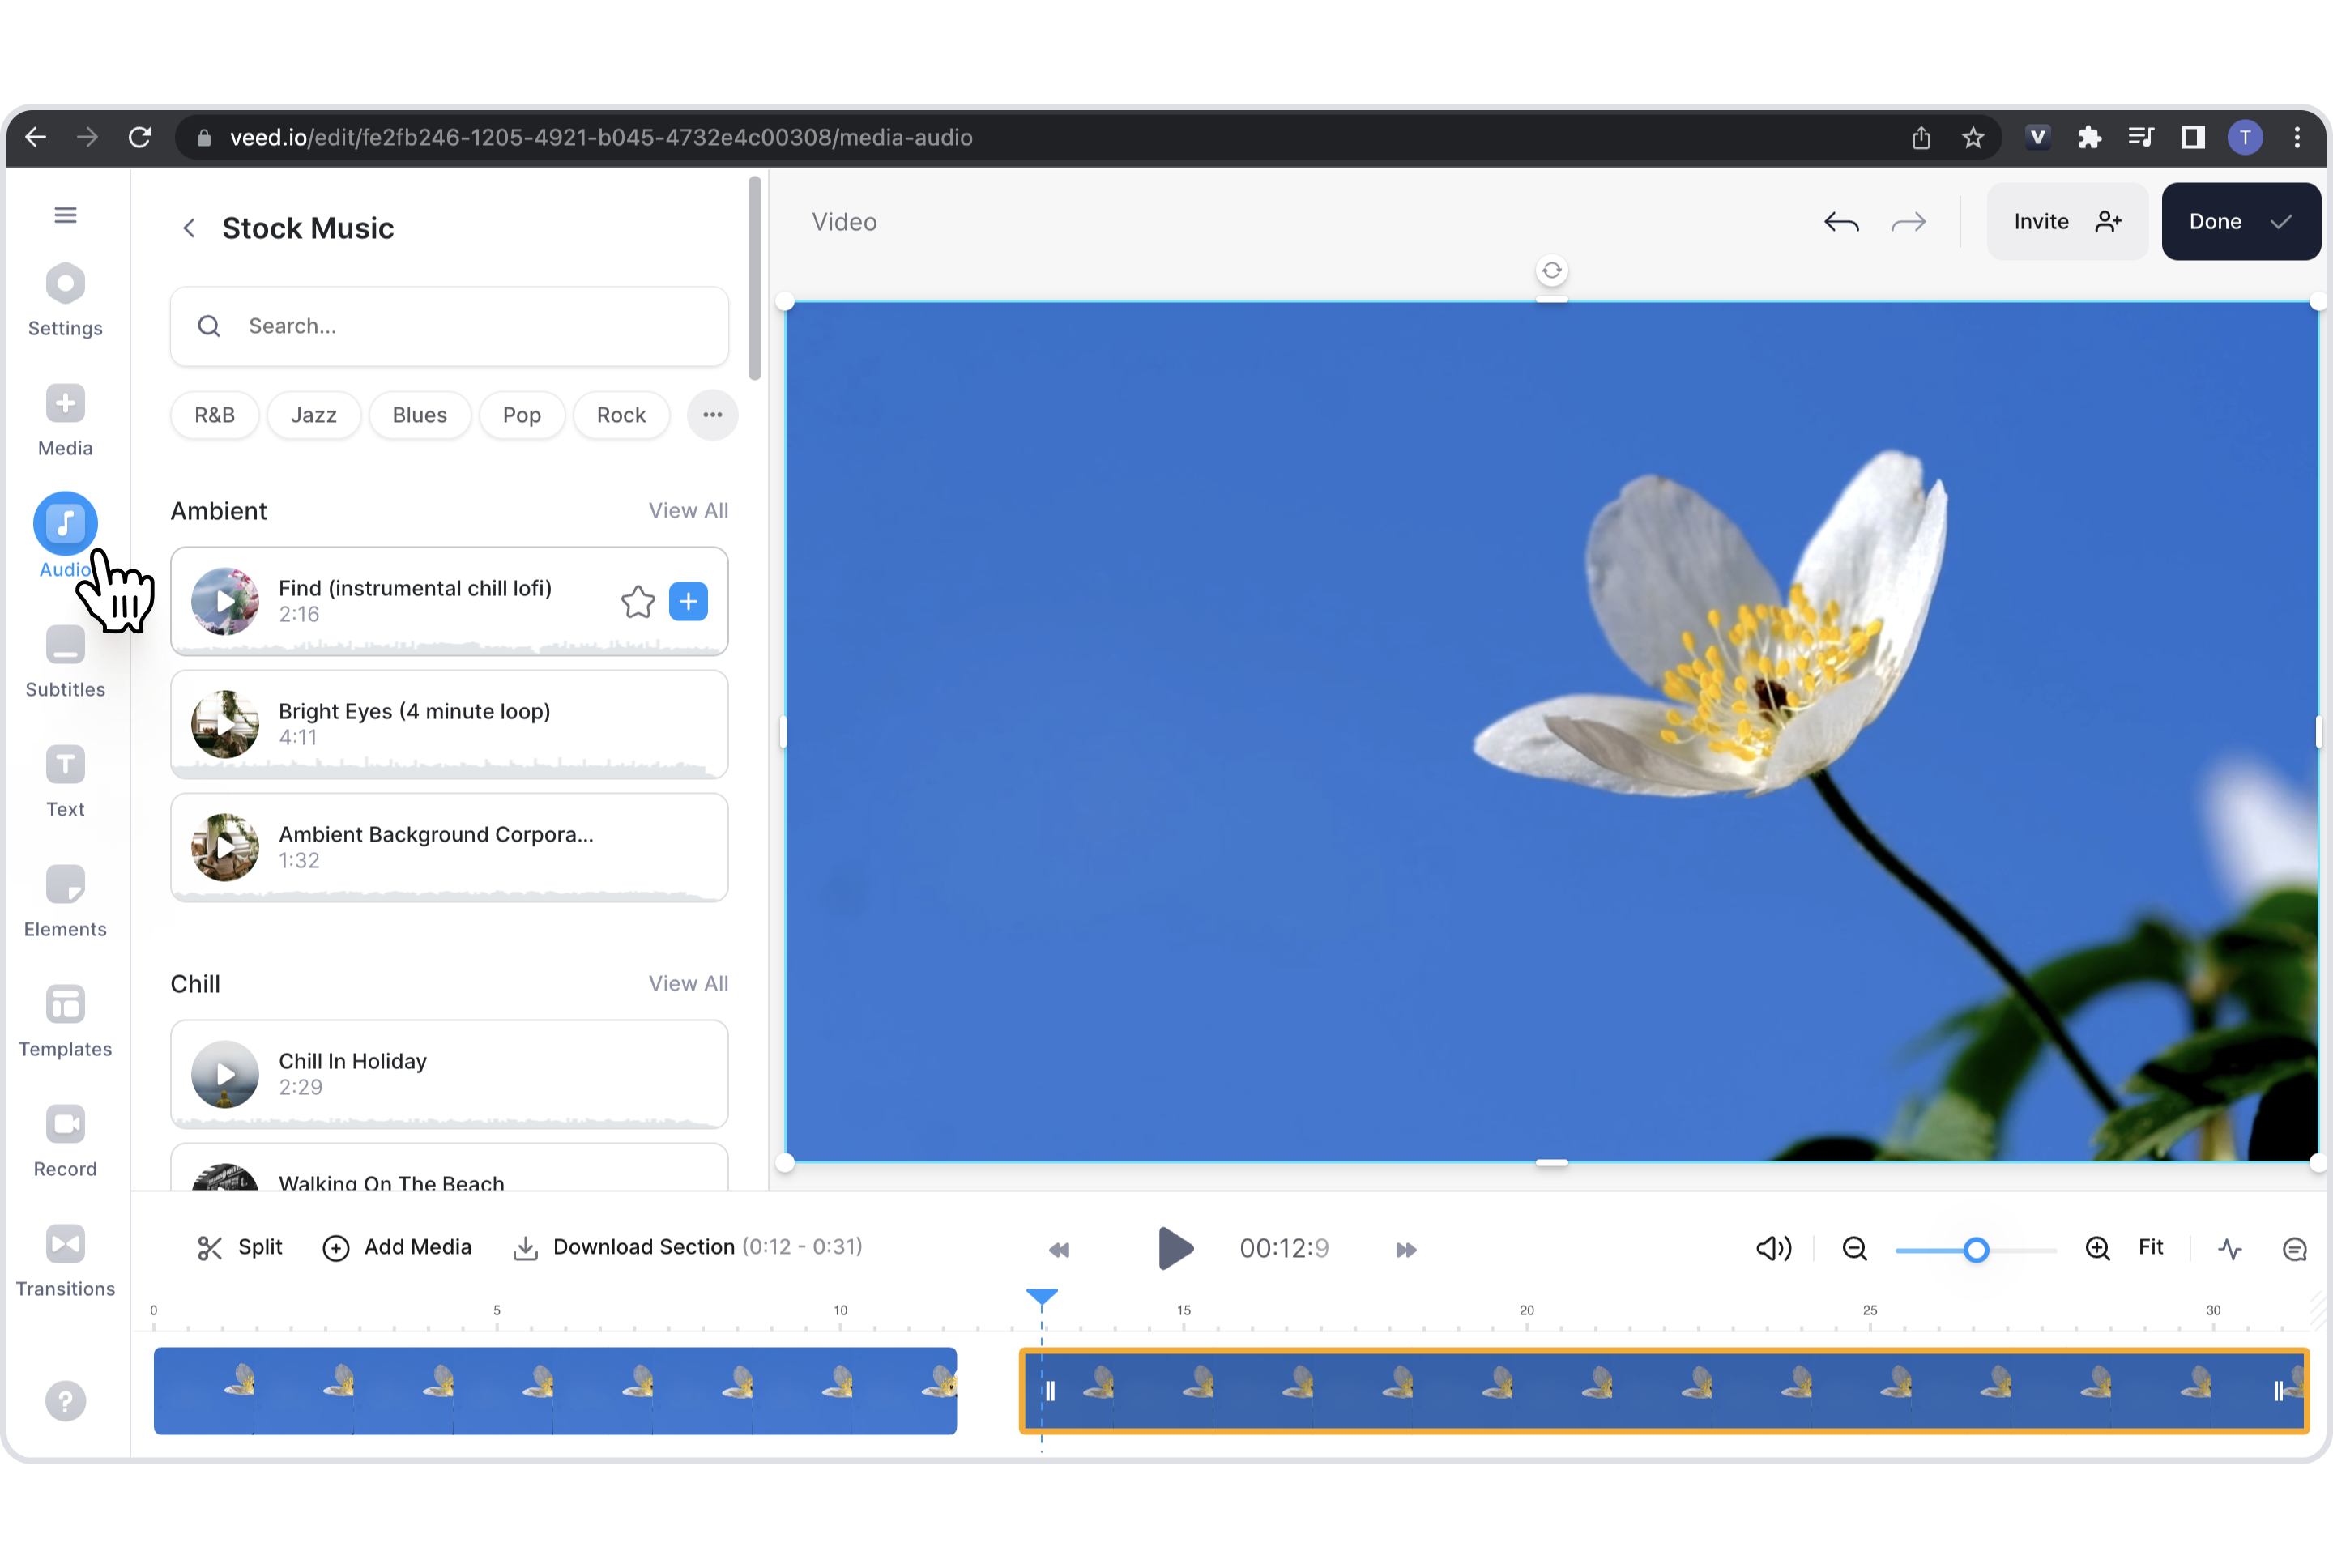Open the Subtitles panel
2333x1568 pixels.
click(65, 661)
